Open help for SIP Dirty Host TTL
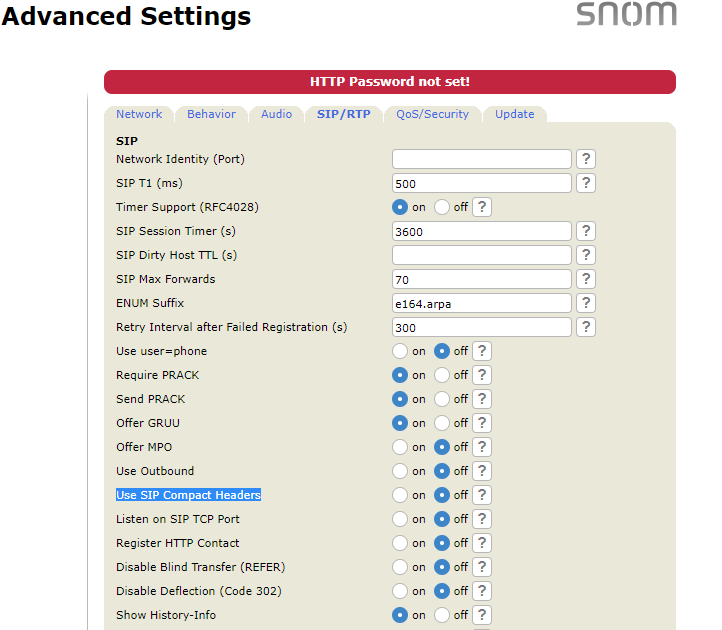Screen dimensions: 722x630 (586, 255)
